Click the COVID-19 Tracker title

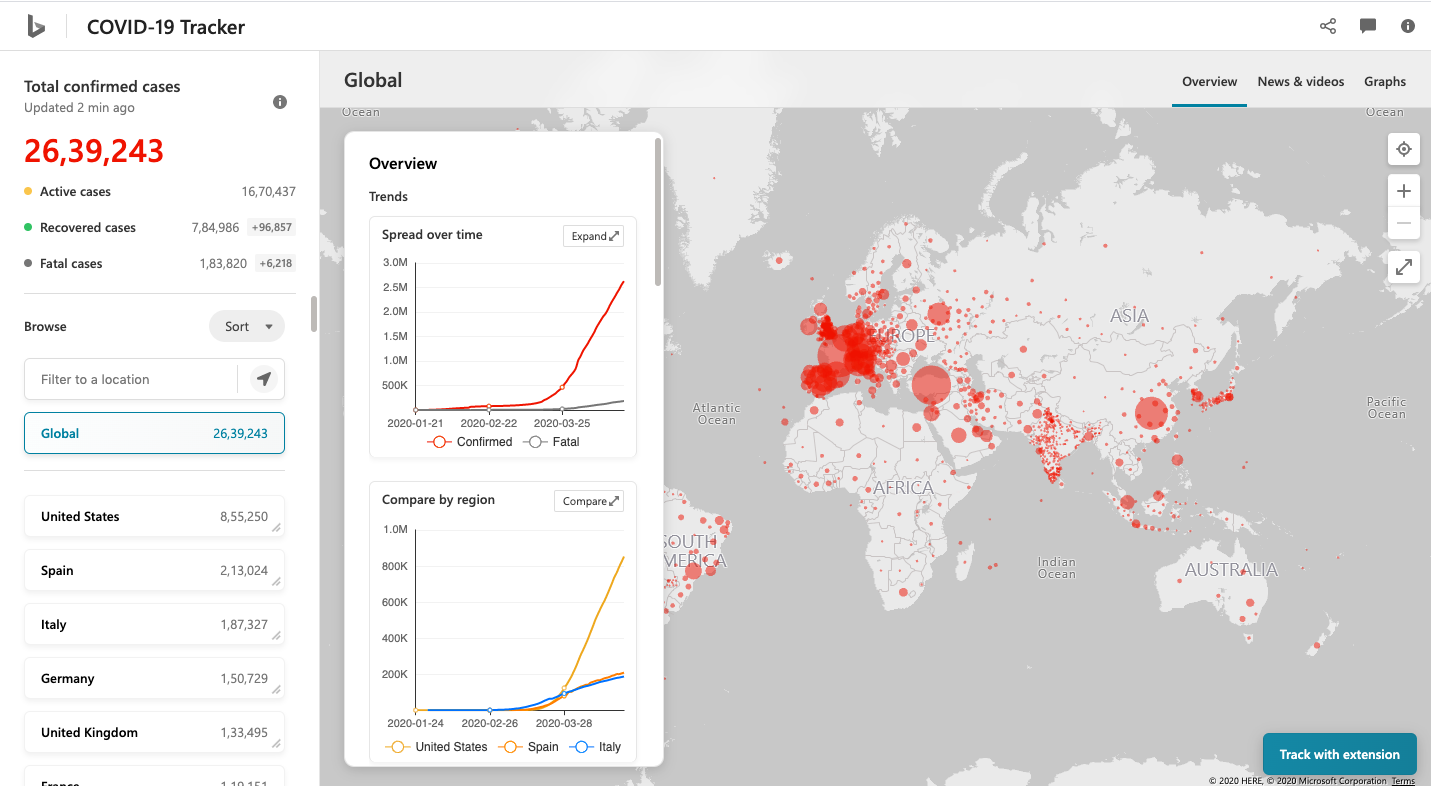(166, 27)
